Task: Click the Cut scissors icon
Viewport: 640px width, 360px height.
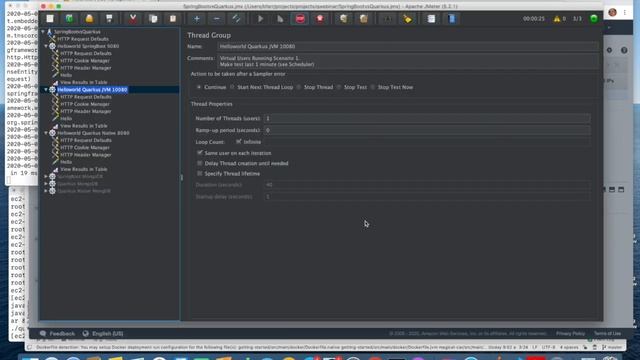Action: [x=133, y=19]
